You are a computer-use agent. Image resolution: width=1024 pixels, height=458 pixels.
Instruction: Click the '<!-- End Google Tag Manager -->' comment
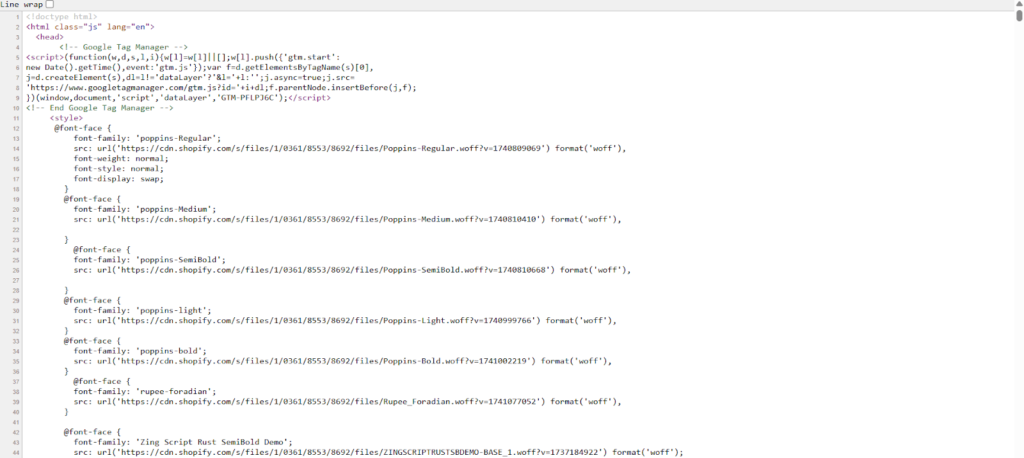point(99,108)
